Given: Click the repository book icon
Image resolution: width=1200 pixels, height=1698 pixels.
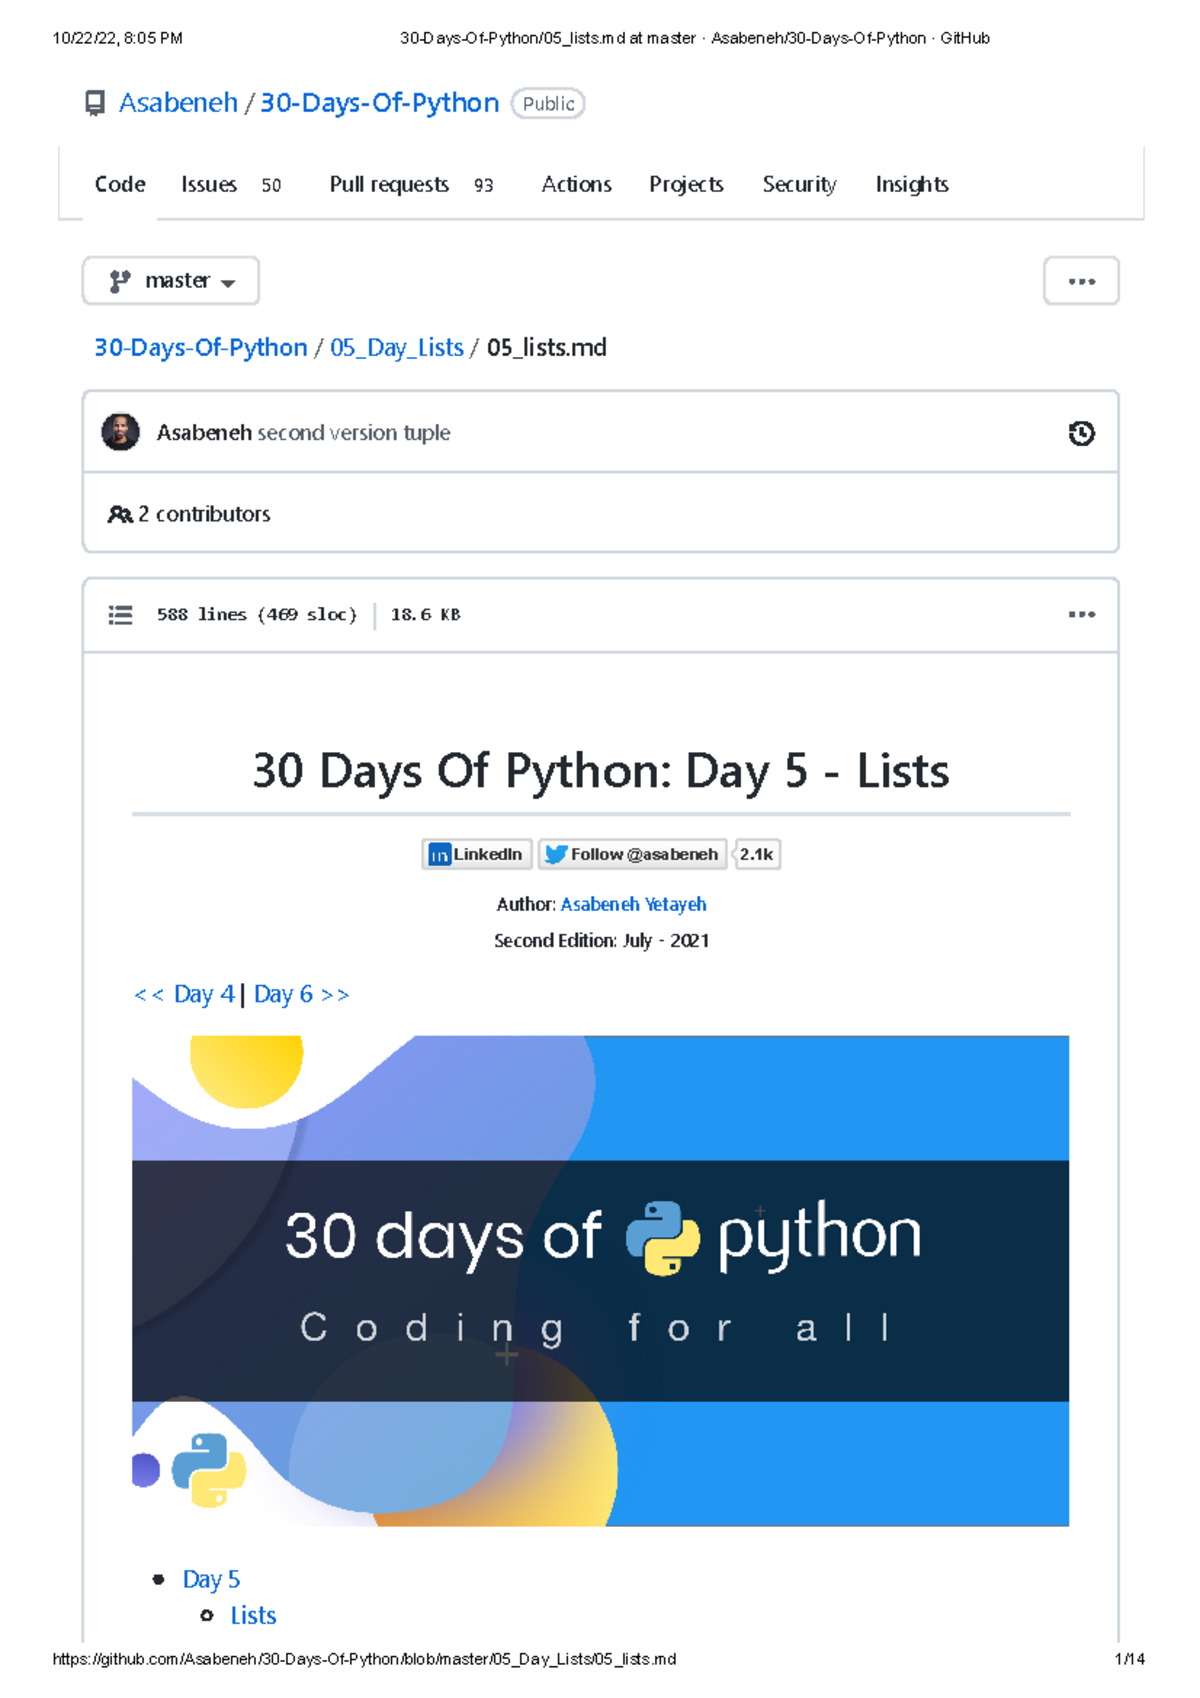Looking at the screenshot, I should coord(95,103).
